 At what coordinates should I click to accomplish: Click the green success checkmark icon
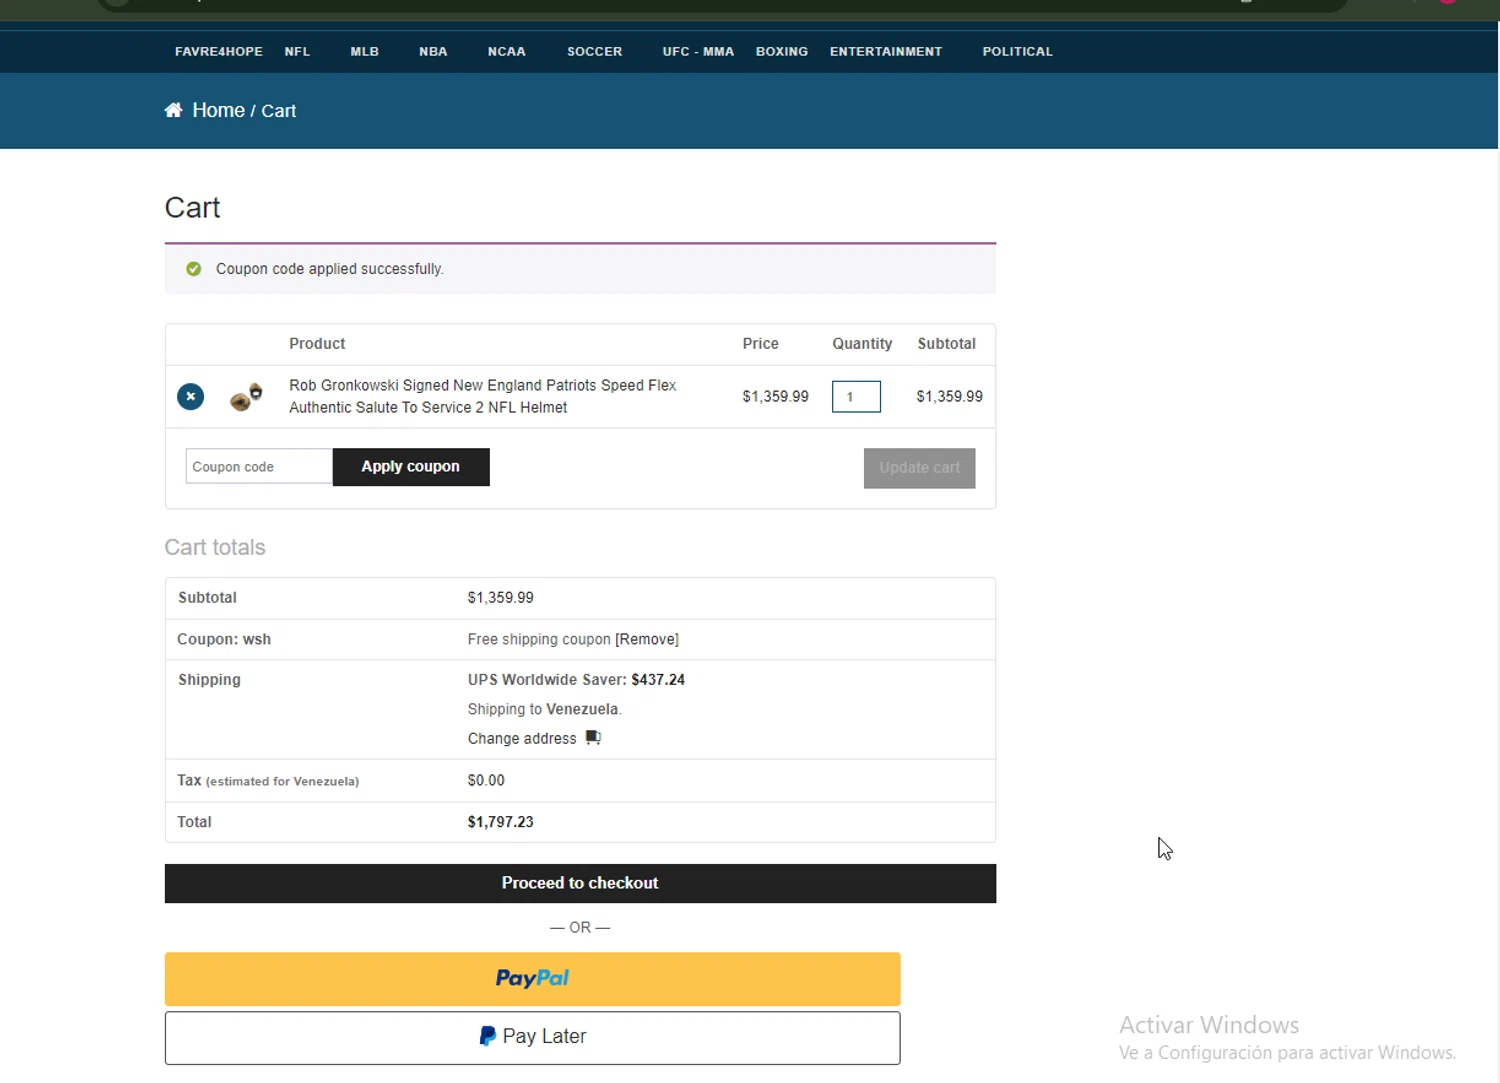click(x=194, y=269)
